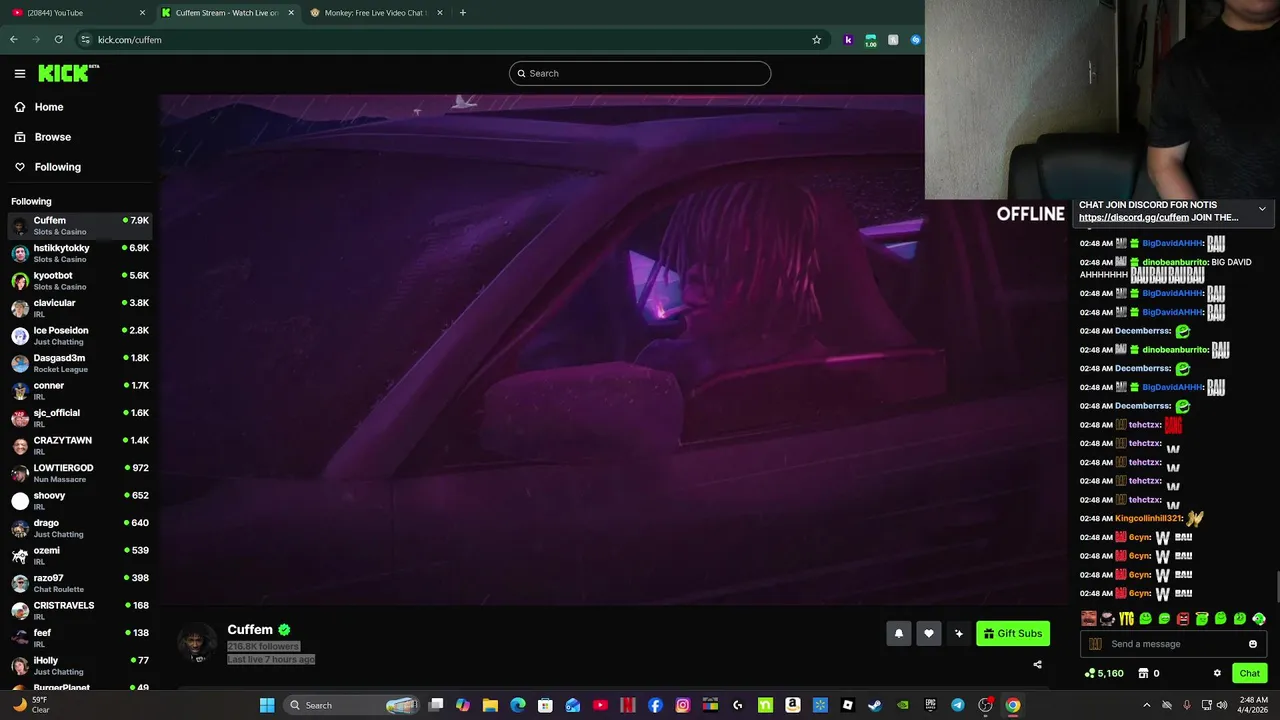Open the discord.gg/cuffem link
Image resolution: width=1280 pixels, height=720 pixels.
[1134, 217]
